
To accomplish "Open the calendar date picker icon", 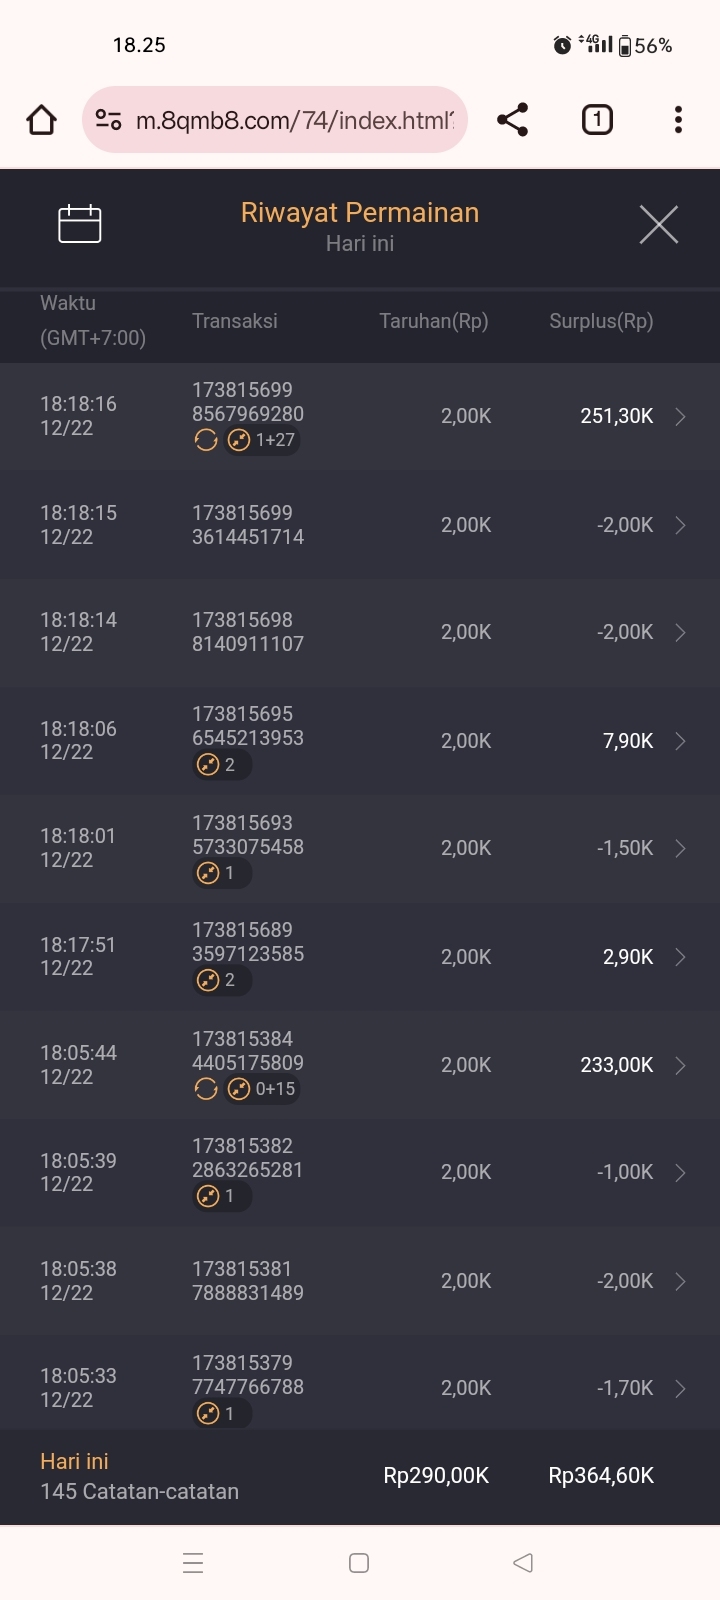I will tap(80, 224).
